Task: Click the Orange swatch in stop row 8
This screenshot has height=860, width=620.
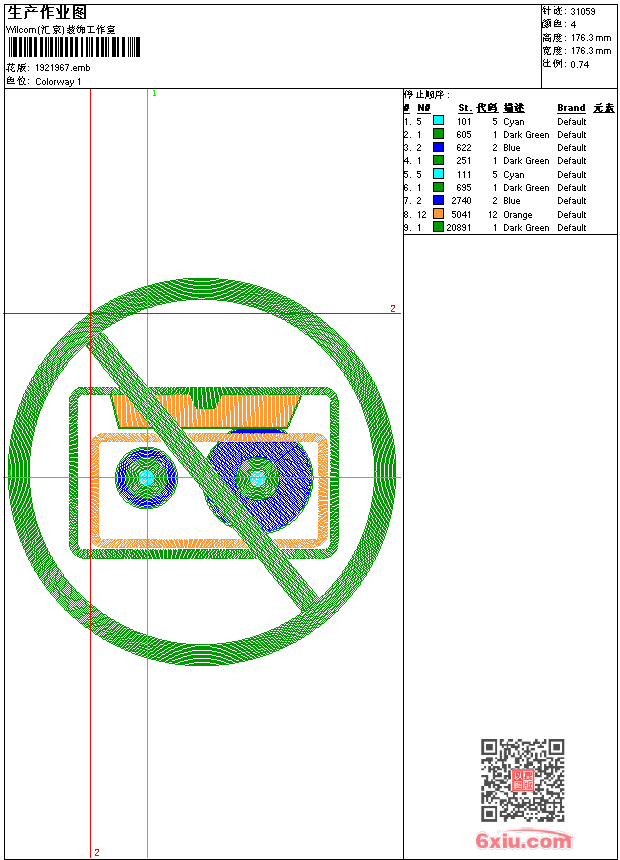Action: pos(438,214)
